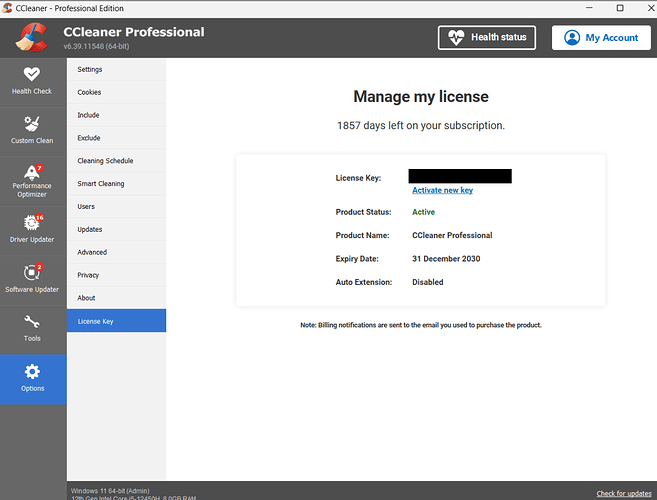Viewport: 657px width, 500px height.
Task: Open the My Account button
Action: tap(601, 38)
